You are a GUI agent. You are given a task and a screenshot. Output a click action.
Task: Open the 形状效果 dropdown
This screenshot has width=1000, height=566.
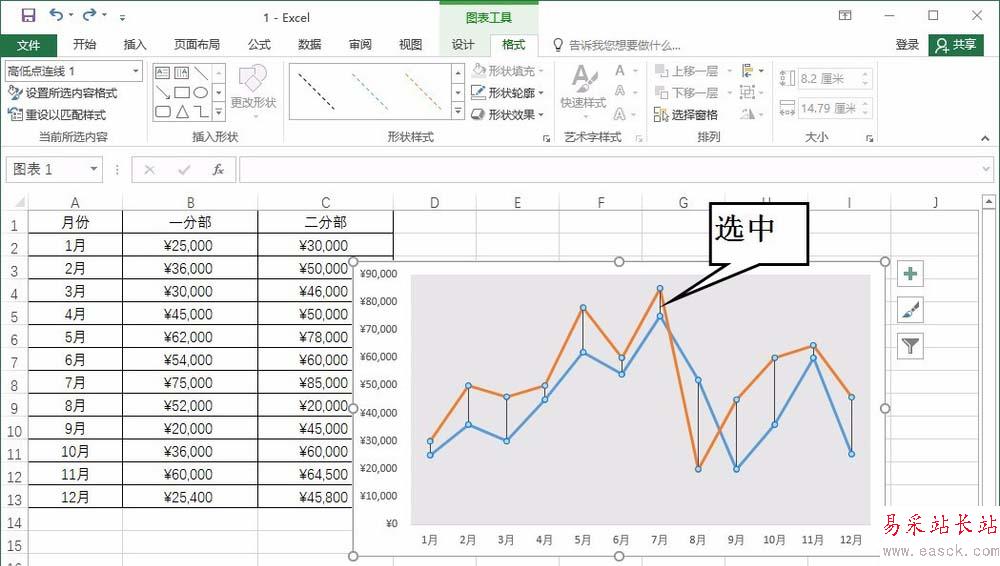click(x=508, y=115)
